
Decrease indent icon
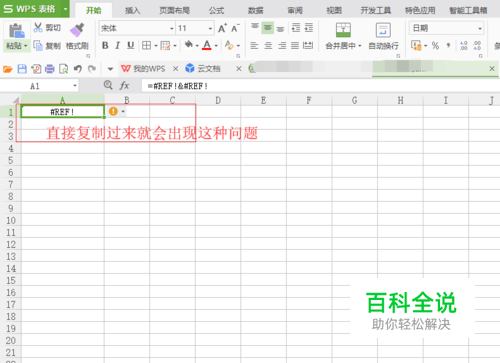coord(296,28)
